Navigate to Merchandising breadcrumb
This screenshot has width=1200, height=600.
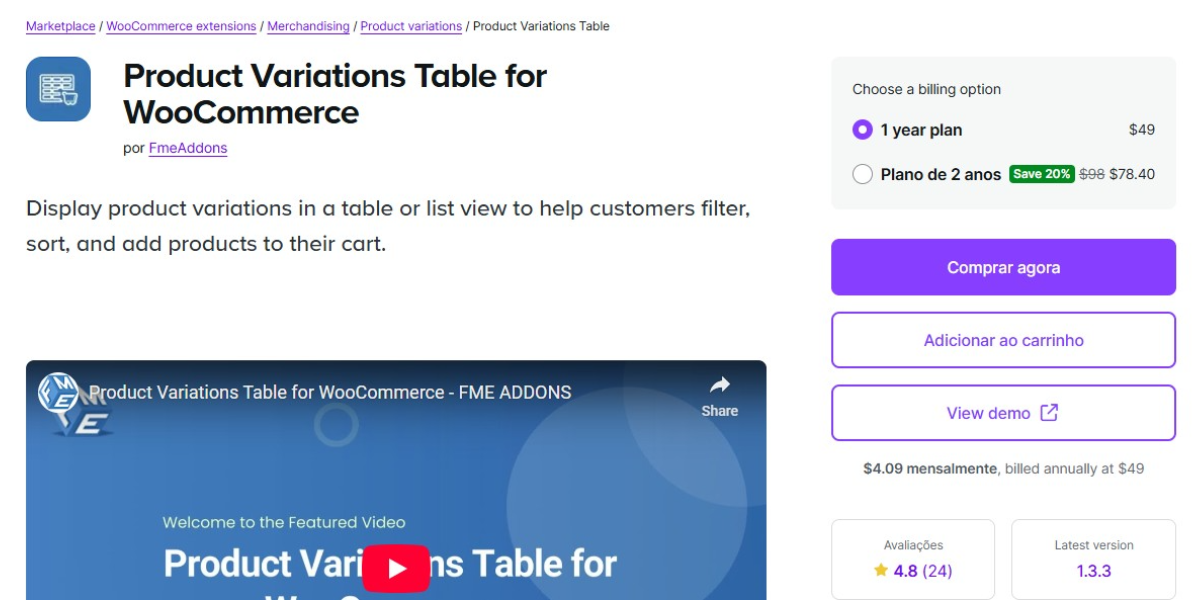(308, 26)
